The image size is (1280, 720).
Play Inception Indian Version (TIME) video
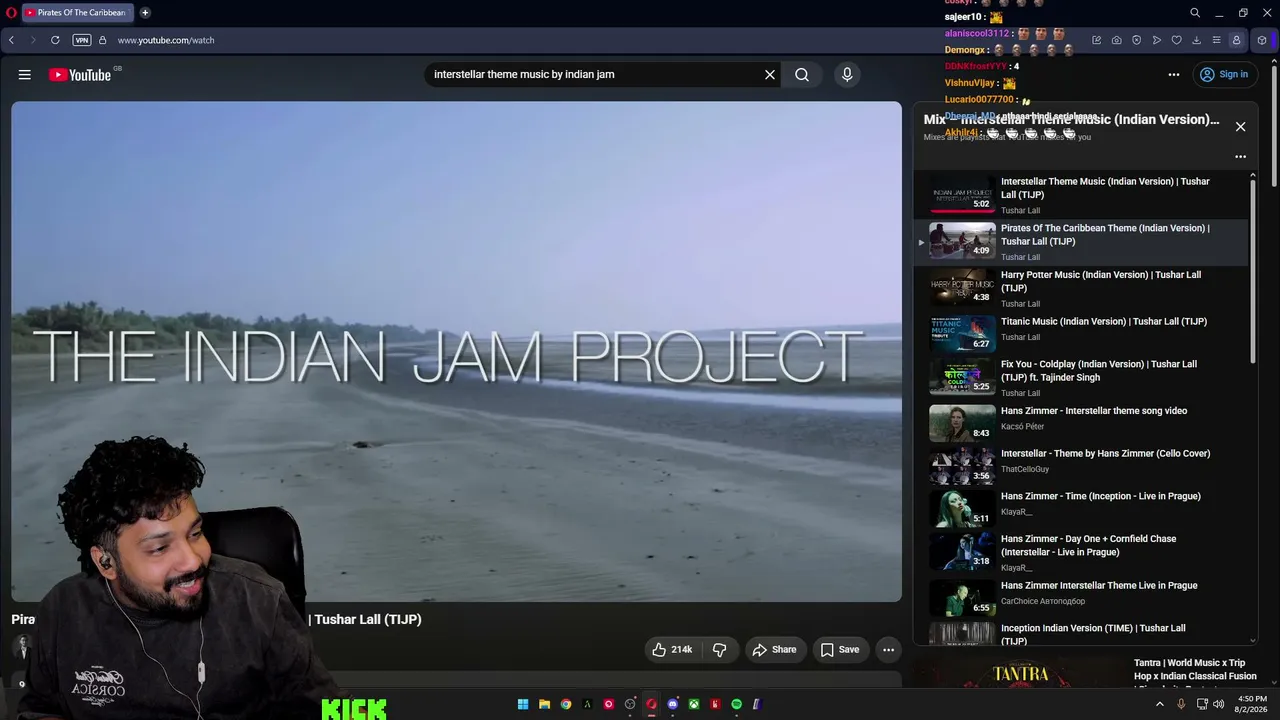1081,634
